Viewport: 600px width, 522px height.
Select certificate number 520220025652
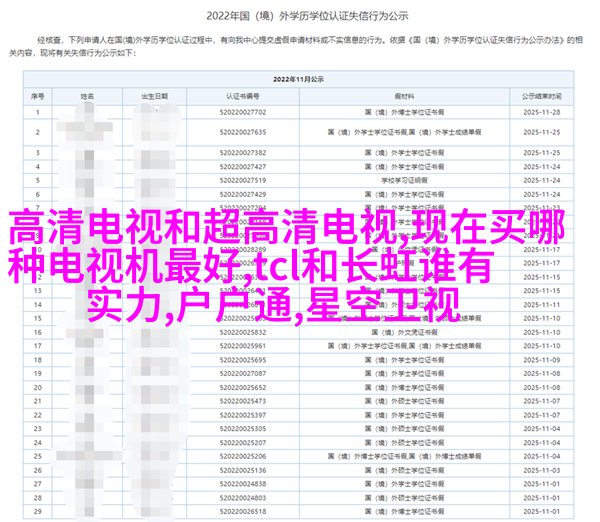[x=243, y=388]
